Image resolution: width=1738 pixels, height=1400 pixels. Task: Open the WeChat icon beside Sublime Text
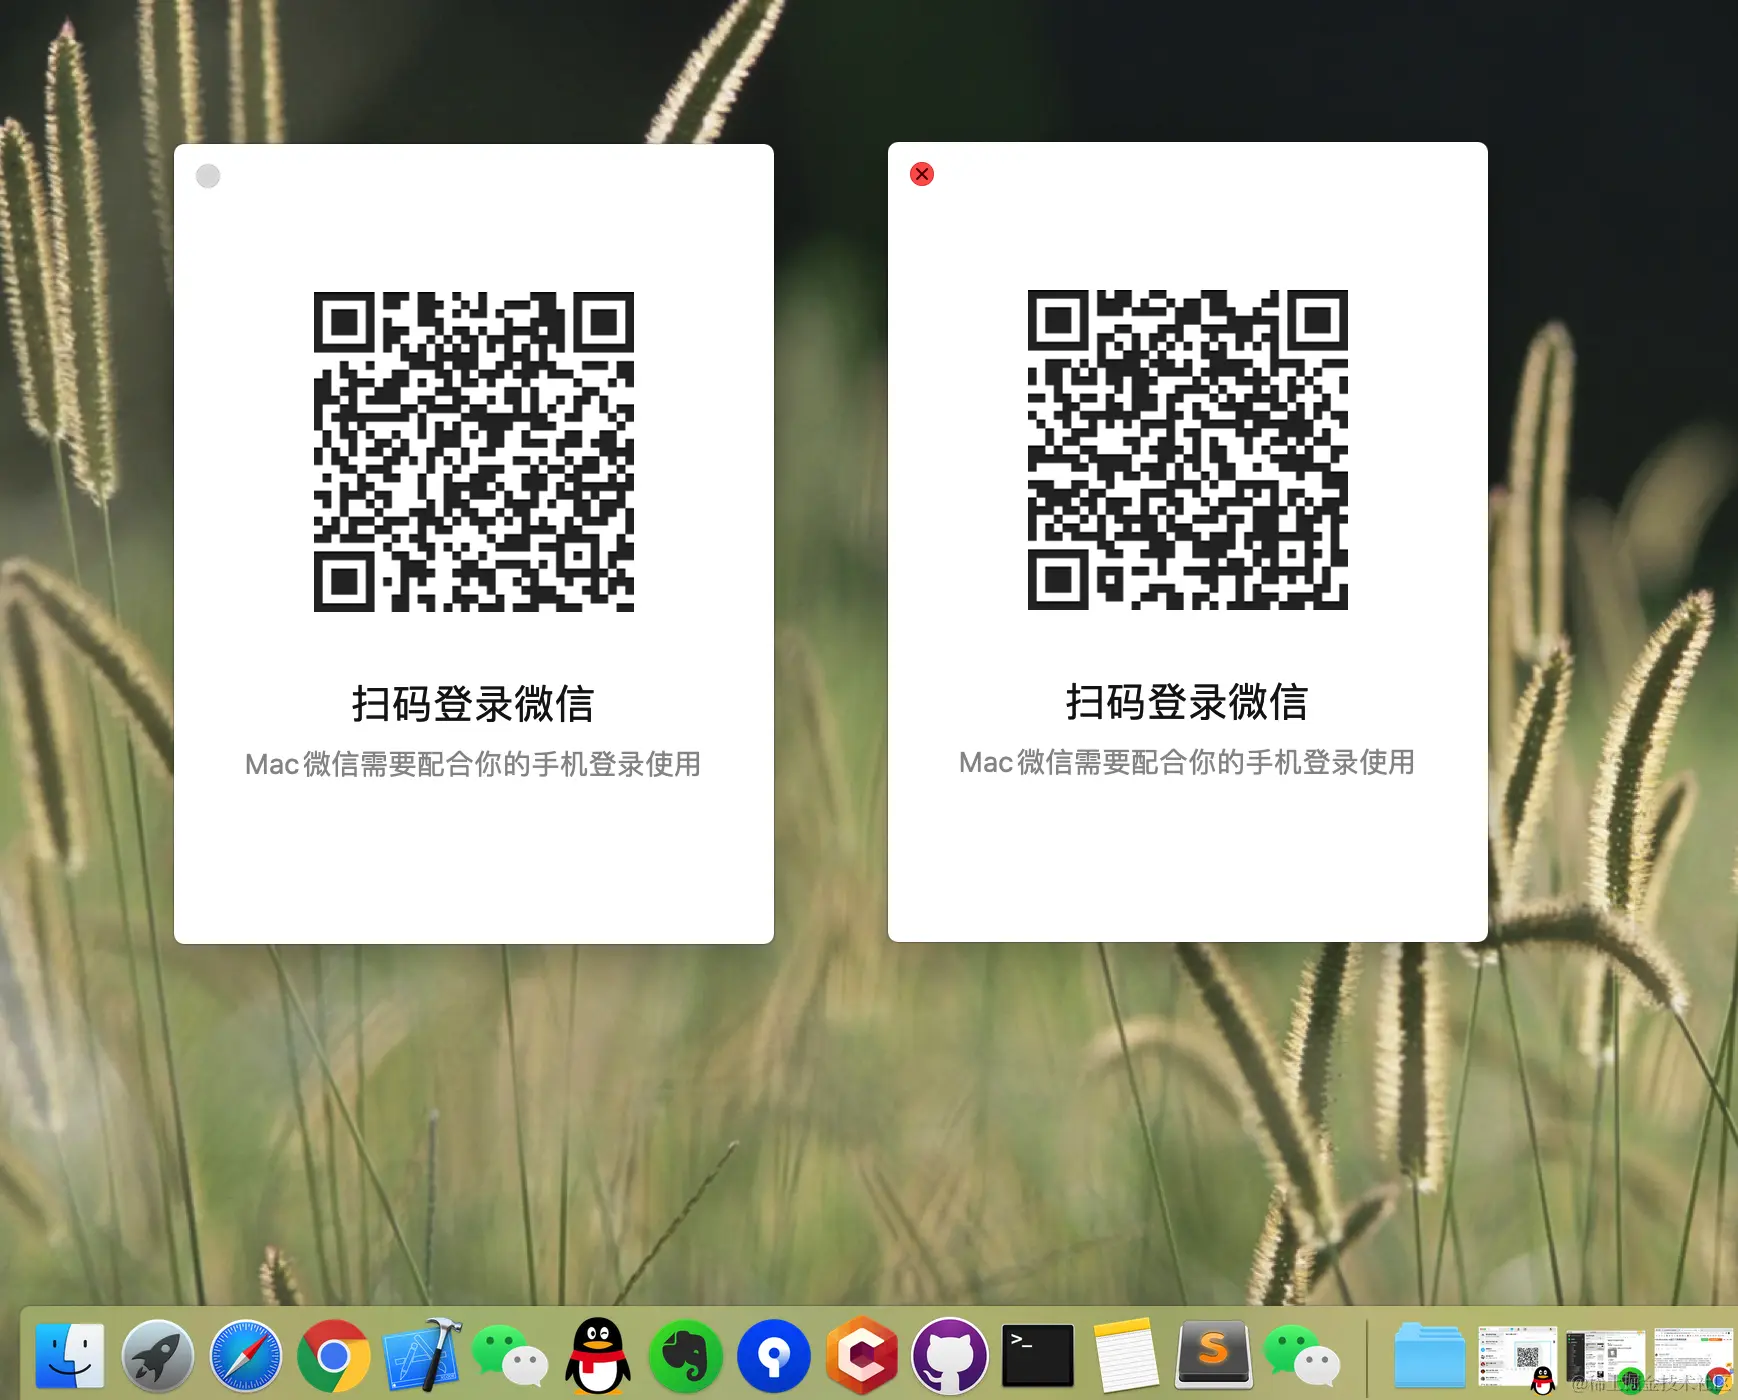[1302, 1356]
